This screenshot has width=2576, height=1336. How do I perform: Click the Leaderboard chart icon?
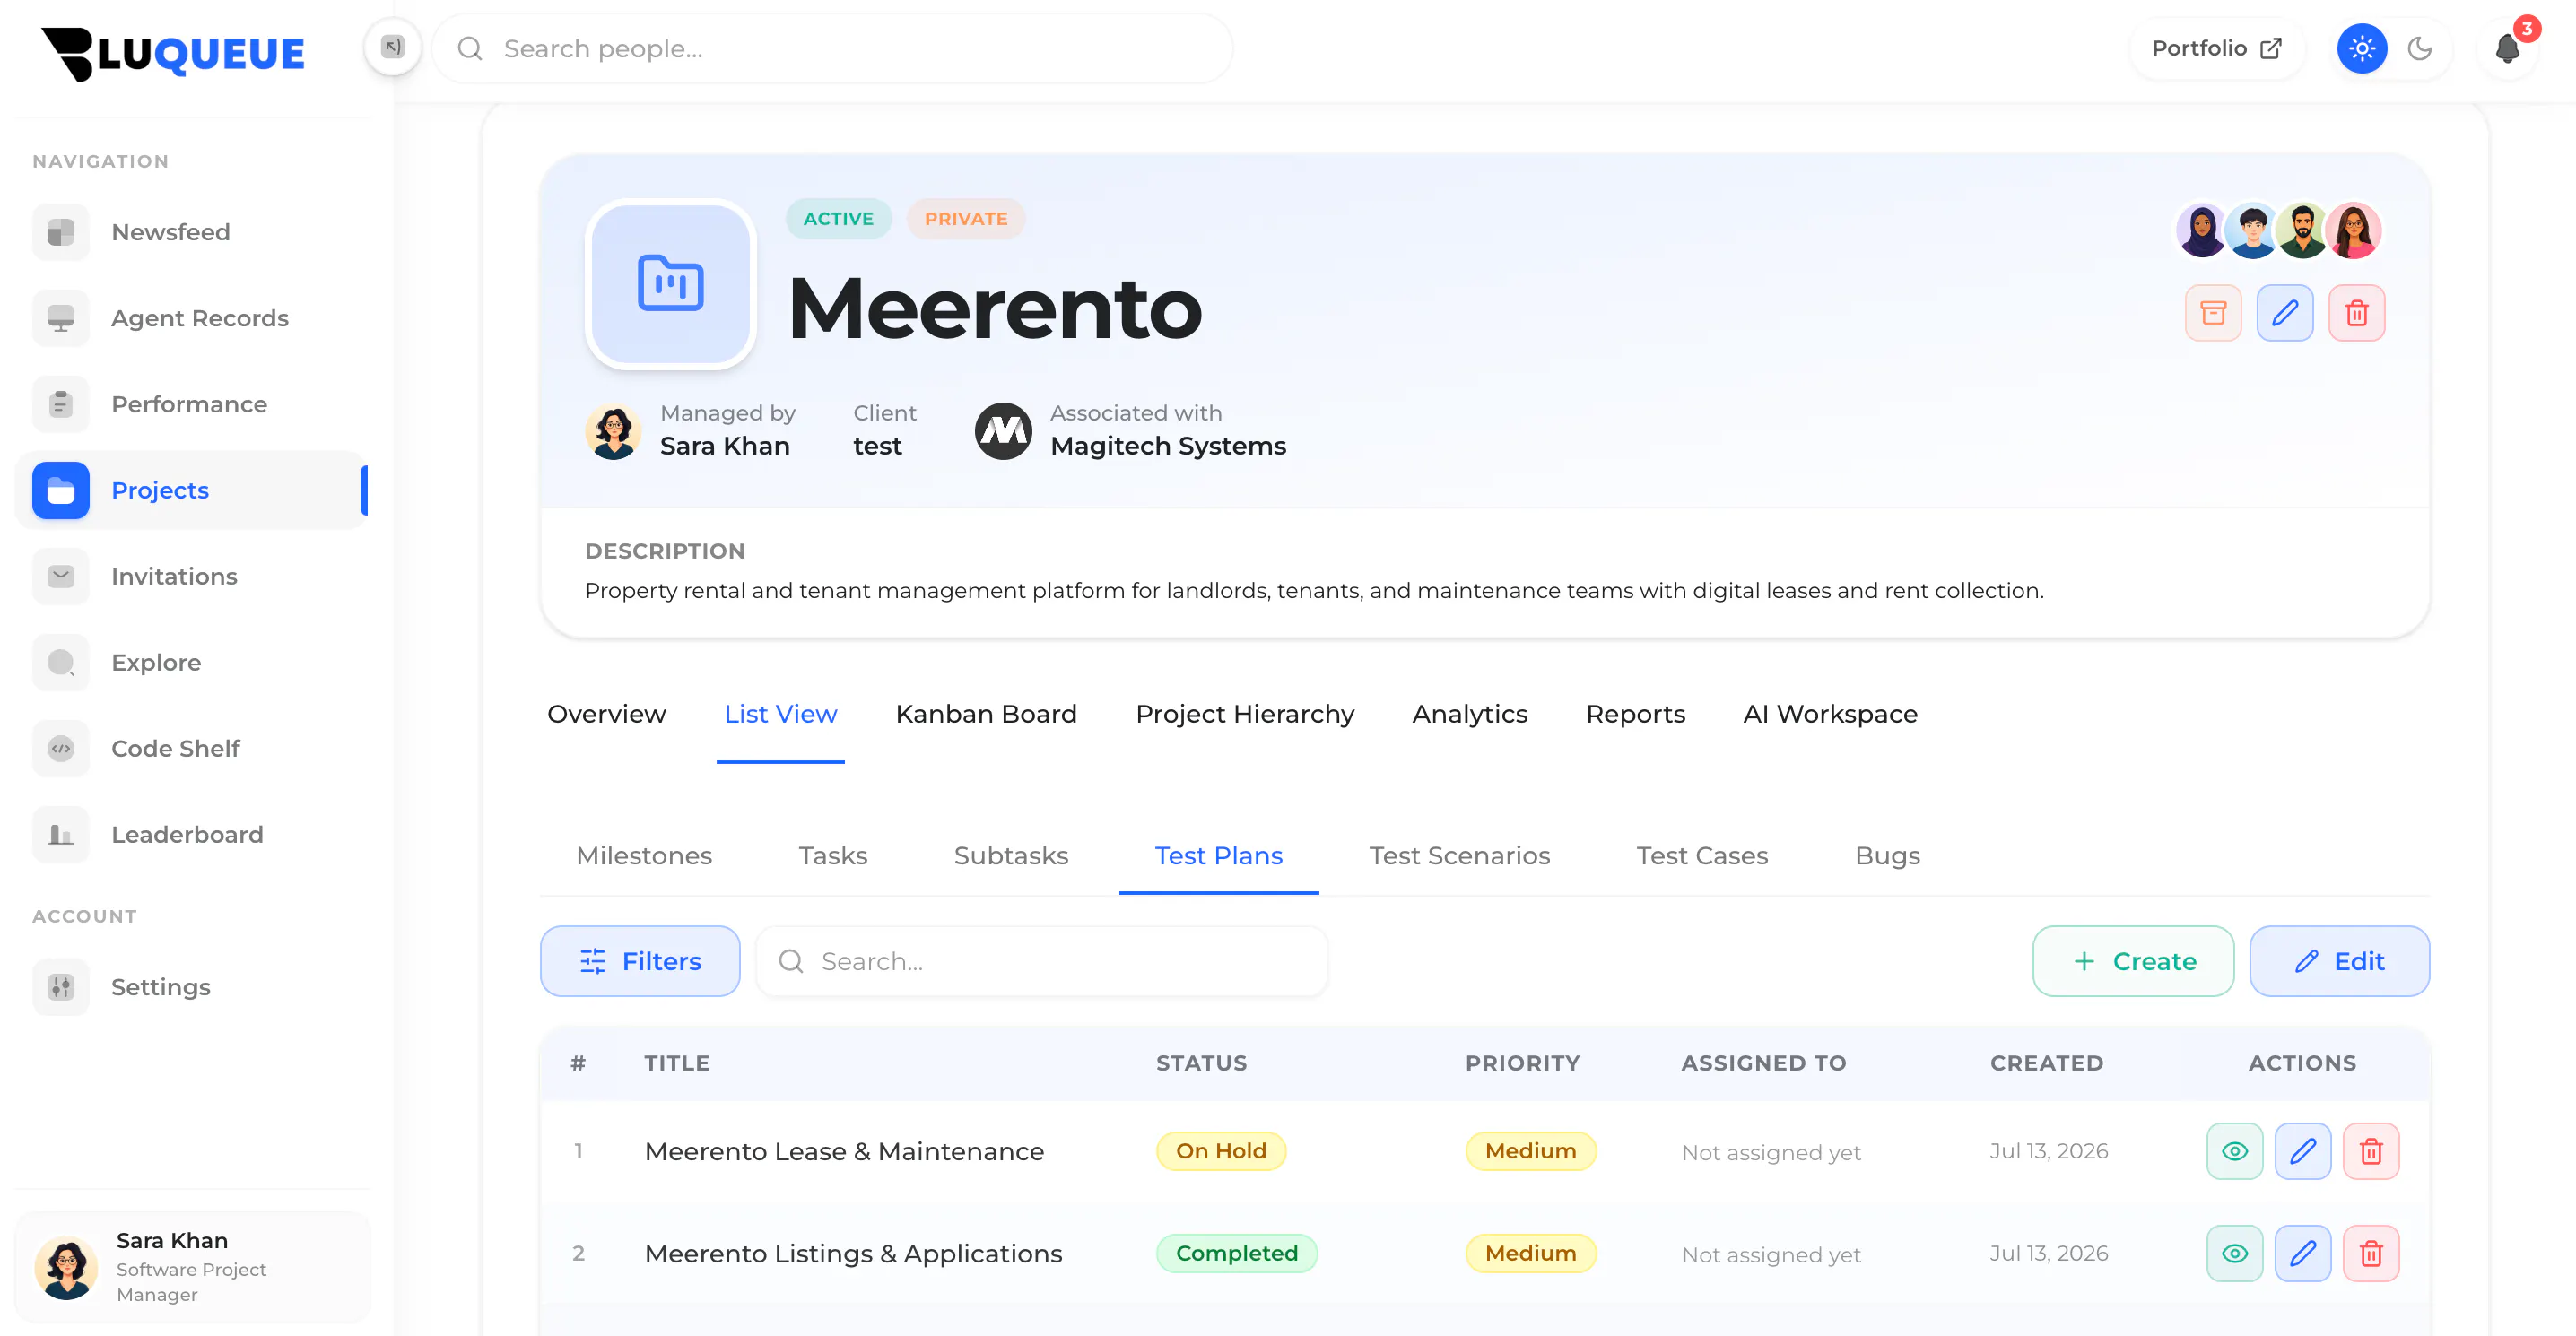click(61, 834)
